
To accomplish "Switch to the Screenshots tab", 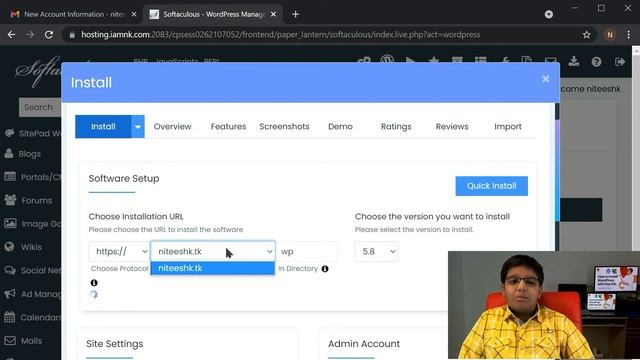I will (x=284, y=127).
